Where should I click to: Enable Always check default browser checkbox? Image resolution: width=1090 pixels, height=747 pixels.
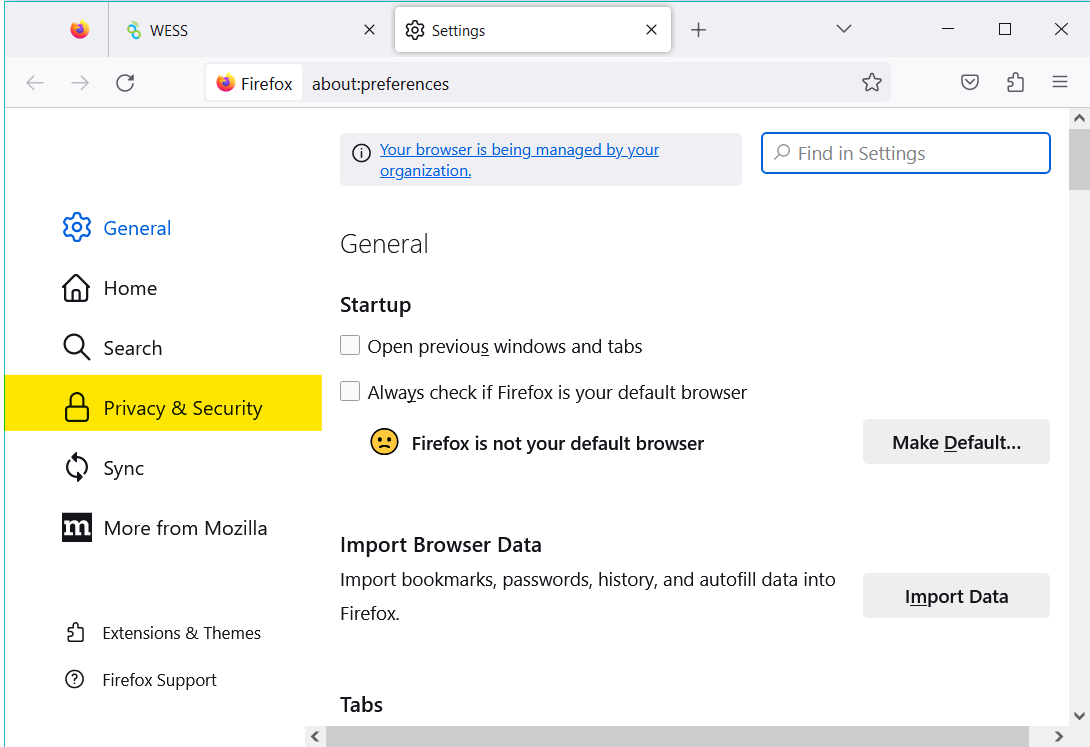point(350,391)
